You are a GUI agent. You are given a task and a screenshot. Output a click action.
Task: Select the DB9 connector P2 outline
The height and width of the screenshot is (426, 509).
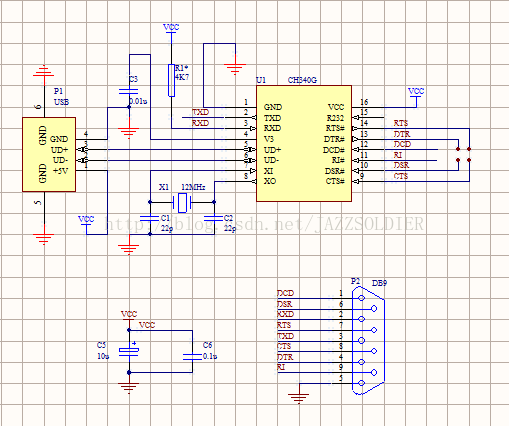click(368, 340)
